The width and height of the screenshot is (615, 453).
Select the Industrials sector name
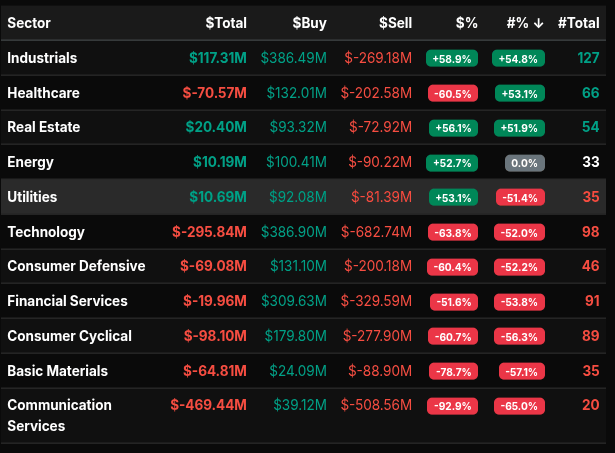pyautogui.click(x=42, y=58)
